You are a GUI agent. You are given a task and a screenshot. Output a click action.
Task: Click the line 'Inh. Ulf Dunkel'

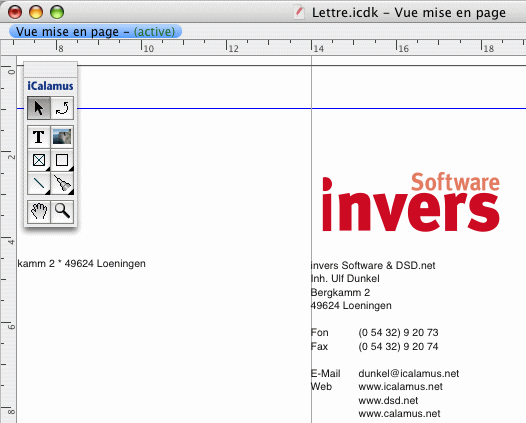(345, 279)
